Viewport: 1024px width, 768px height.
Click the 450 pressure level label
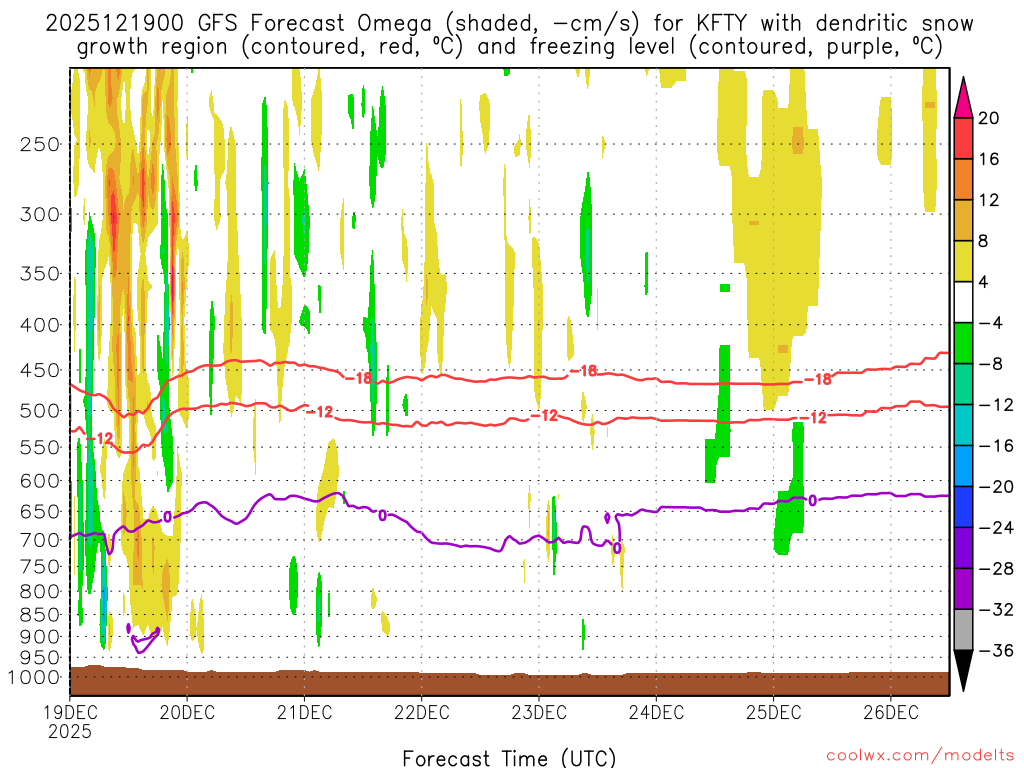pos(40,370)
